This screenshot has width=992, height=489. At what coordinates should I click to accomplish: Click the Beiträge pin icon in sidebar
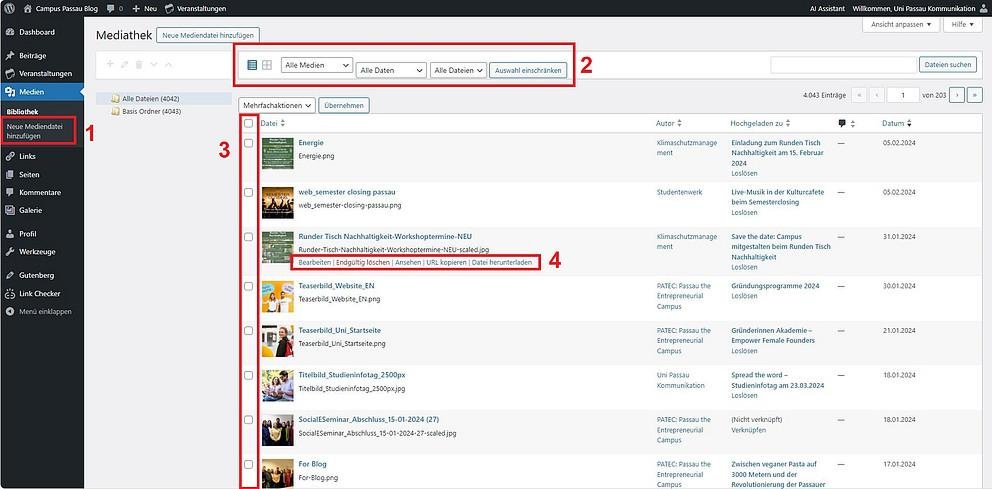[9, 56]
